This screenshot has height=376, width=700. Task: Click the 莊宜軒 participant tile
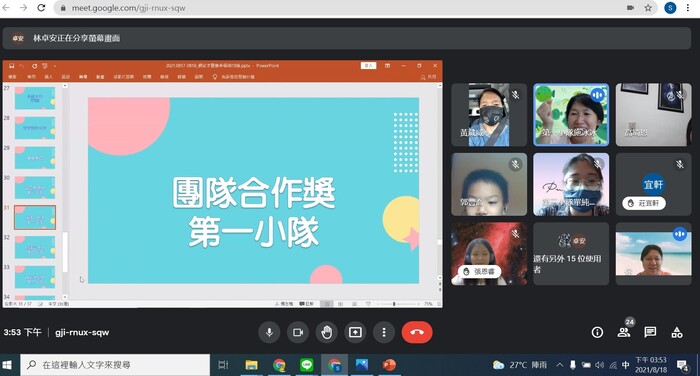(x=654, y=184)
